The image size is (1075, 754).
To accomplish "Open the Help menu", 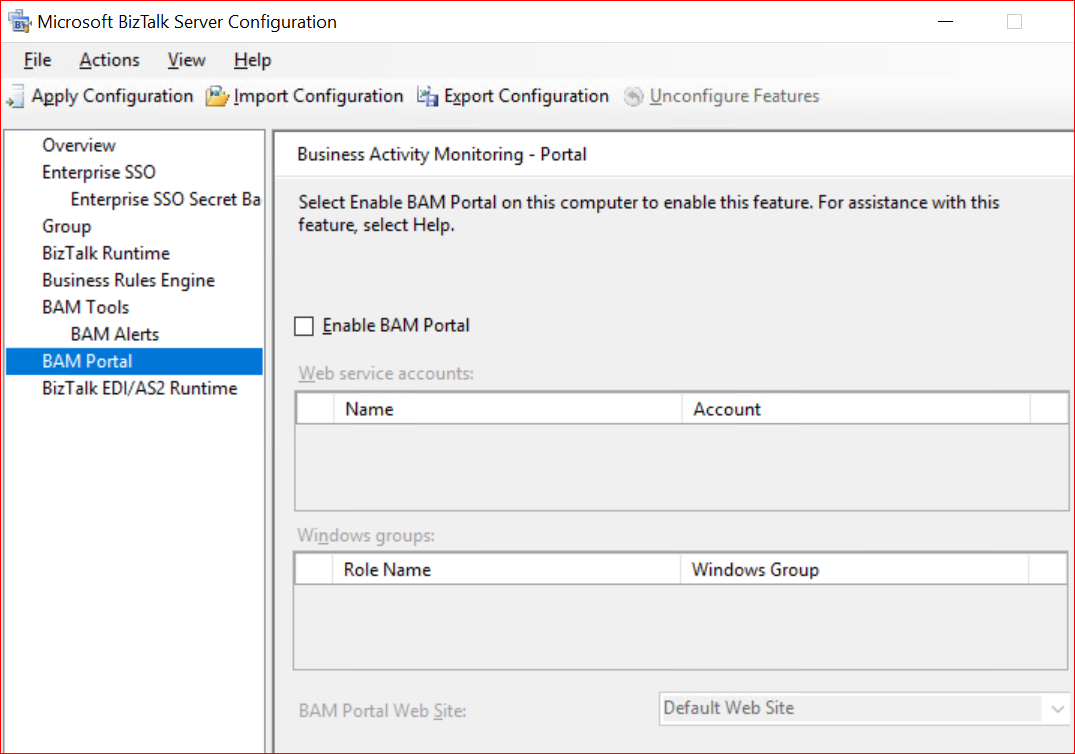I will (252, 61).
